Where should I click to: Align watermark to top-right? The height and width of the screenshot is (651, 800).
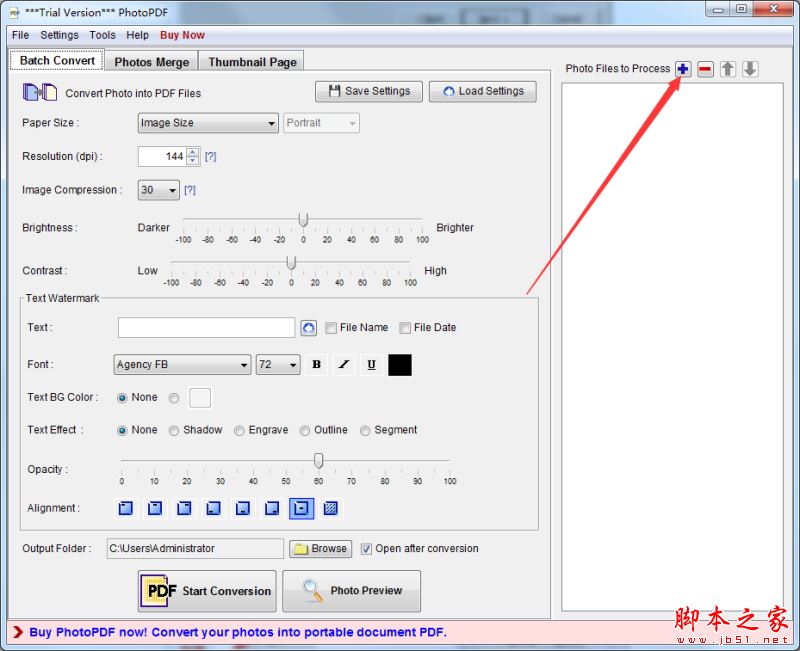184,508
